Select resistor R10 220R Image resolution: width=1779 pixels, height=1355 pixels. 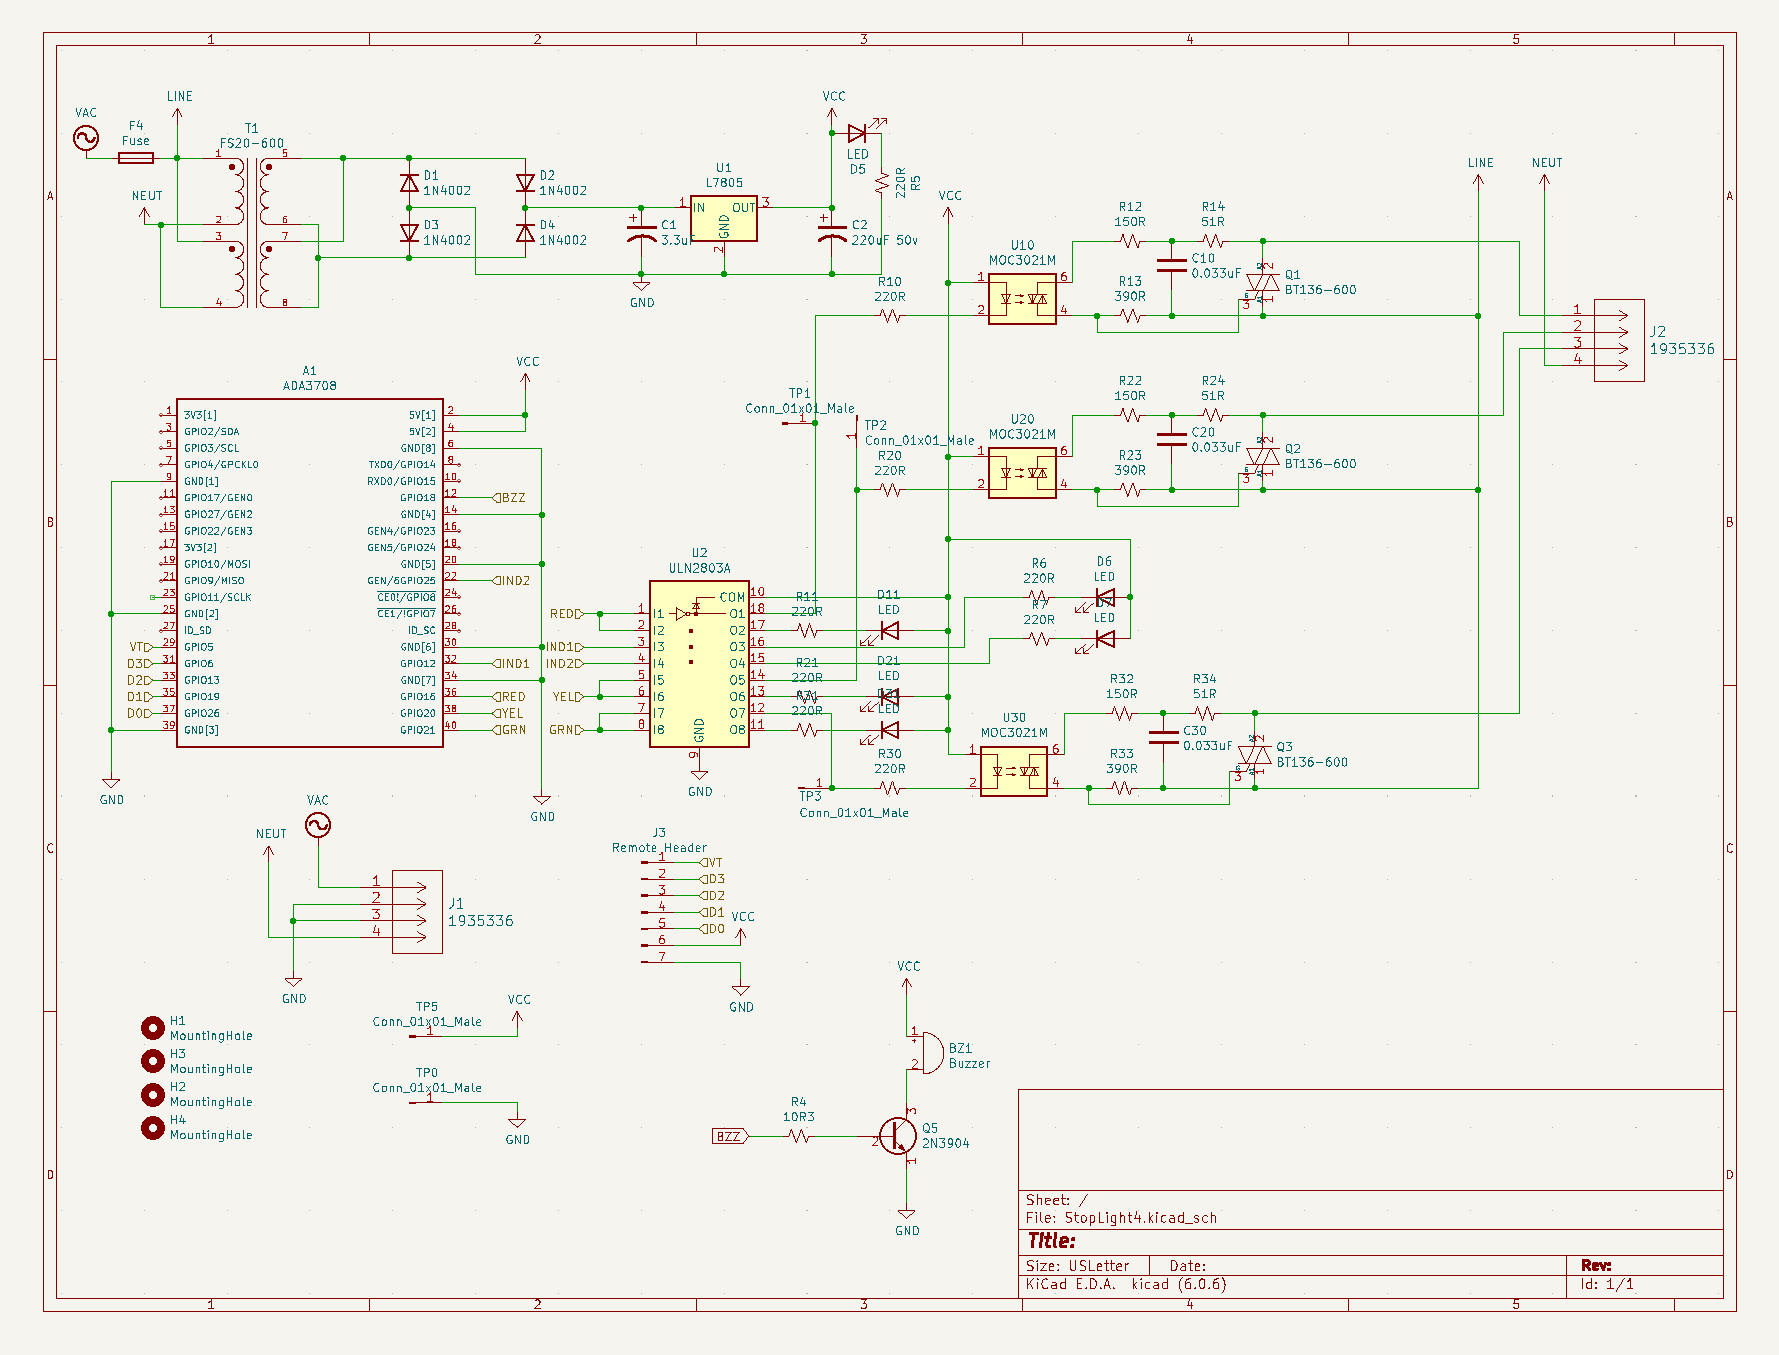(890, 316)
